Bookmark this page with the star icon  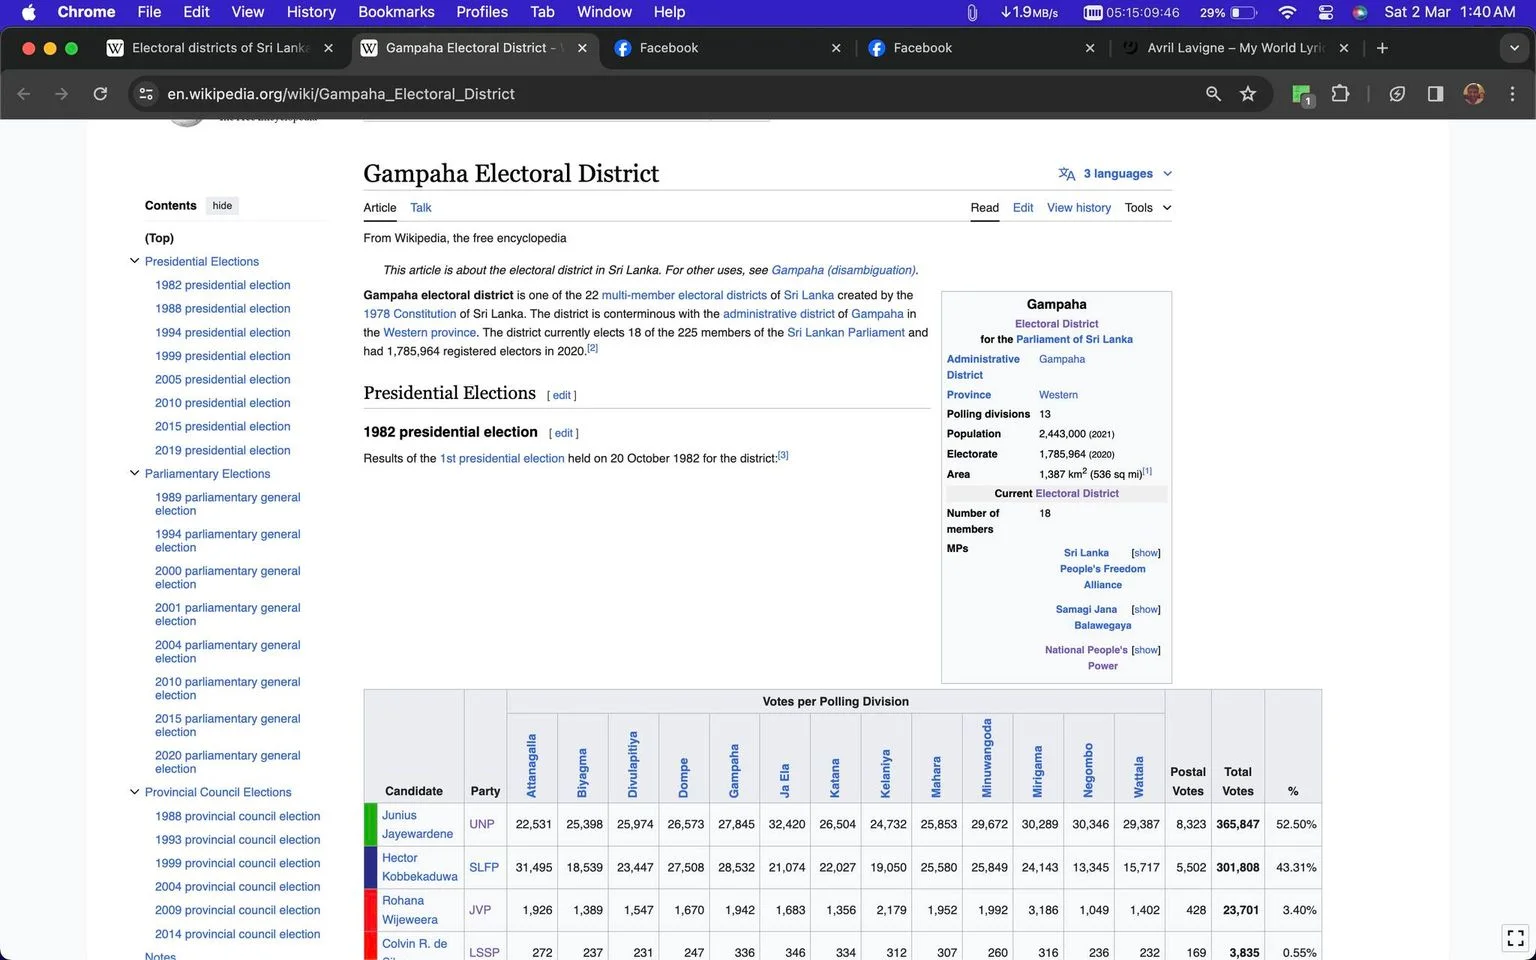[1248, 94]
